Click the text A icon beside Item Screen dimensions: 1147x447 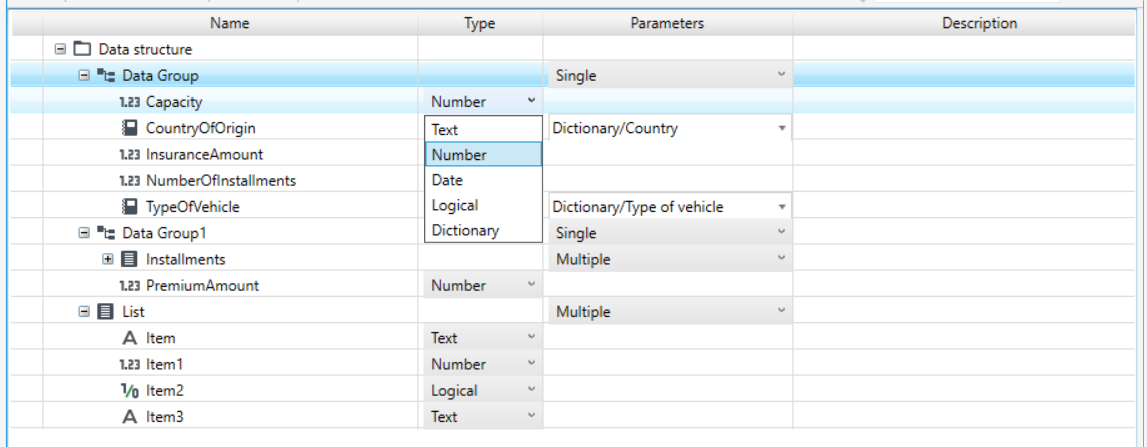(129, 338)
